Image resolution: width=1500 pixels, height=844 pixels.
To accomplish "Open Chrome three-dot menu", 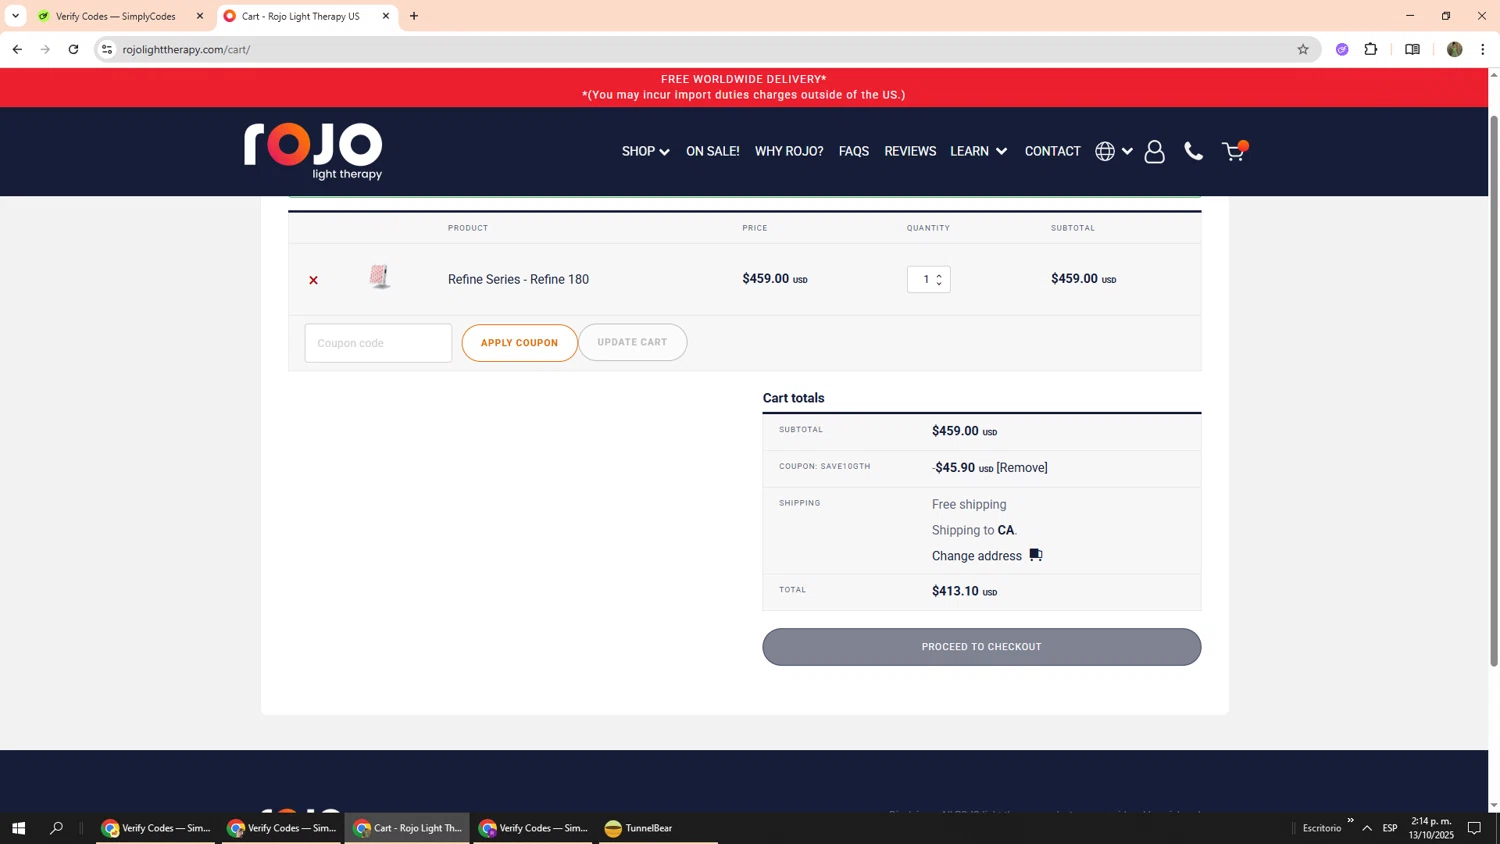I will 1483,49.
